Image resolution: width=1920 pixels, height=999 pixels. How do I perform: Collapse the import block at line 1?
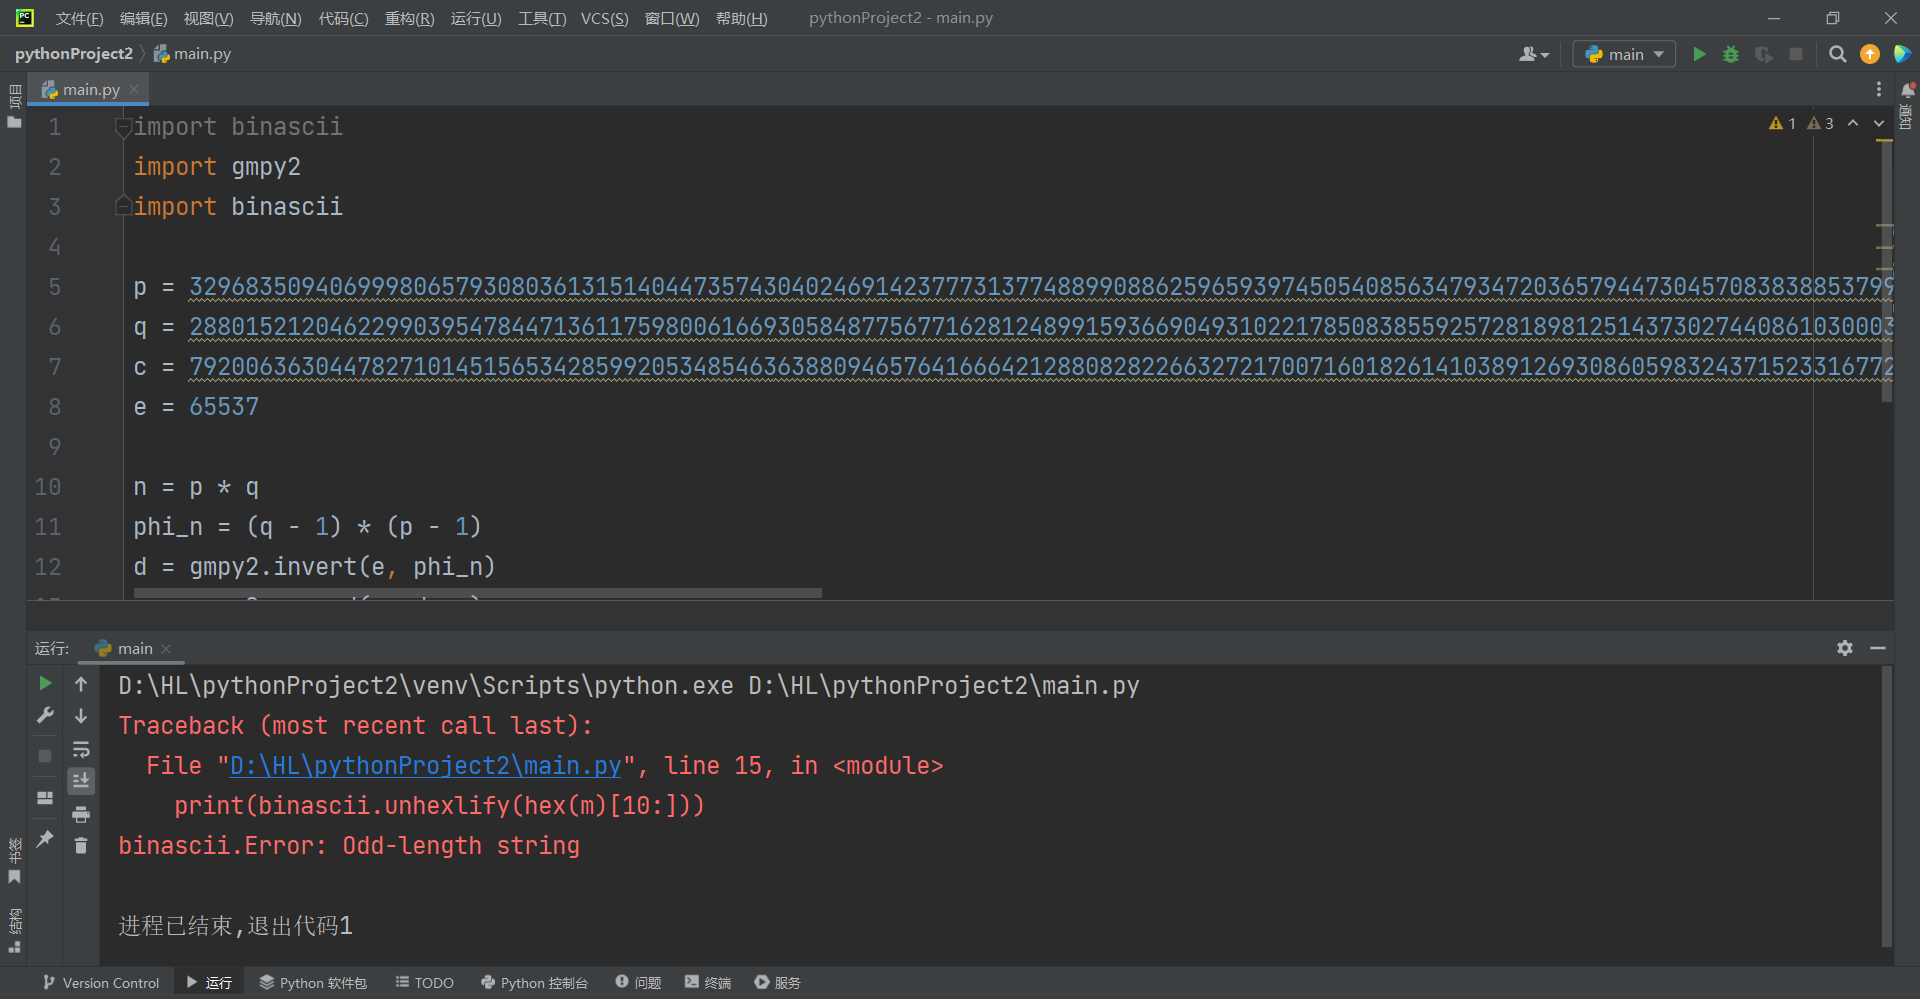point(123,127)
